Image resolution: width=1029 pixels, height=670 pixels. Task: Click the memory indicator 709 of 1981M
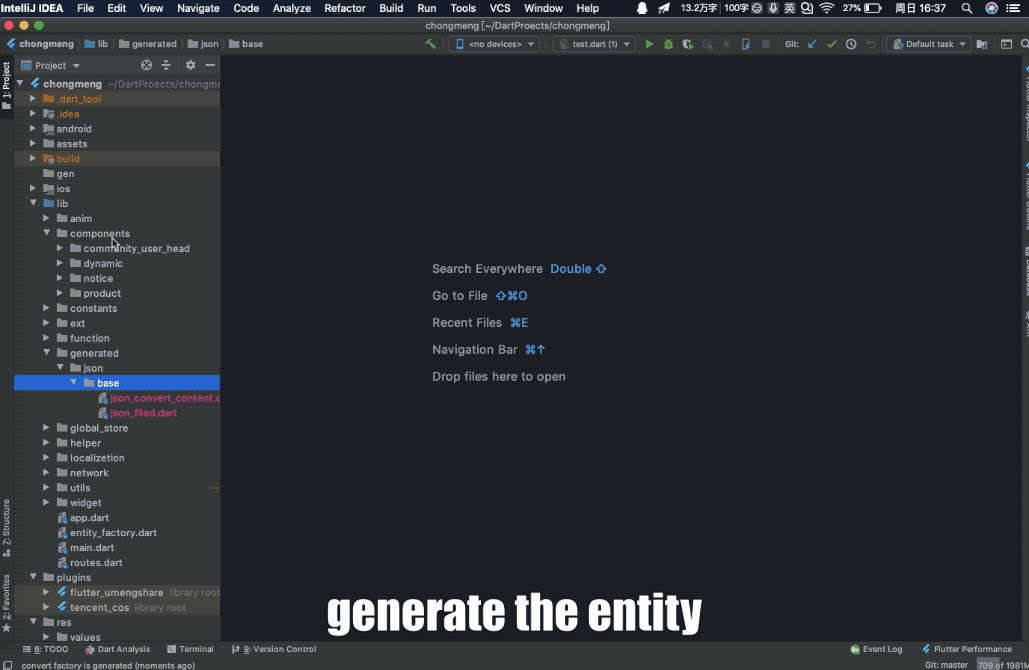pyautogui.click(x=1002, y=665)
